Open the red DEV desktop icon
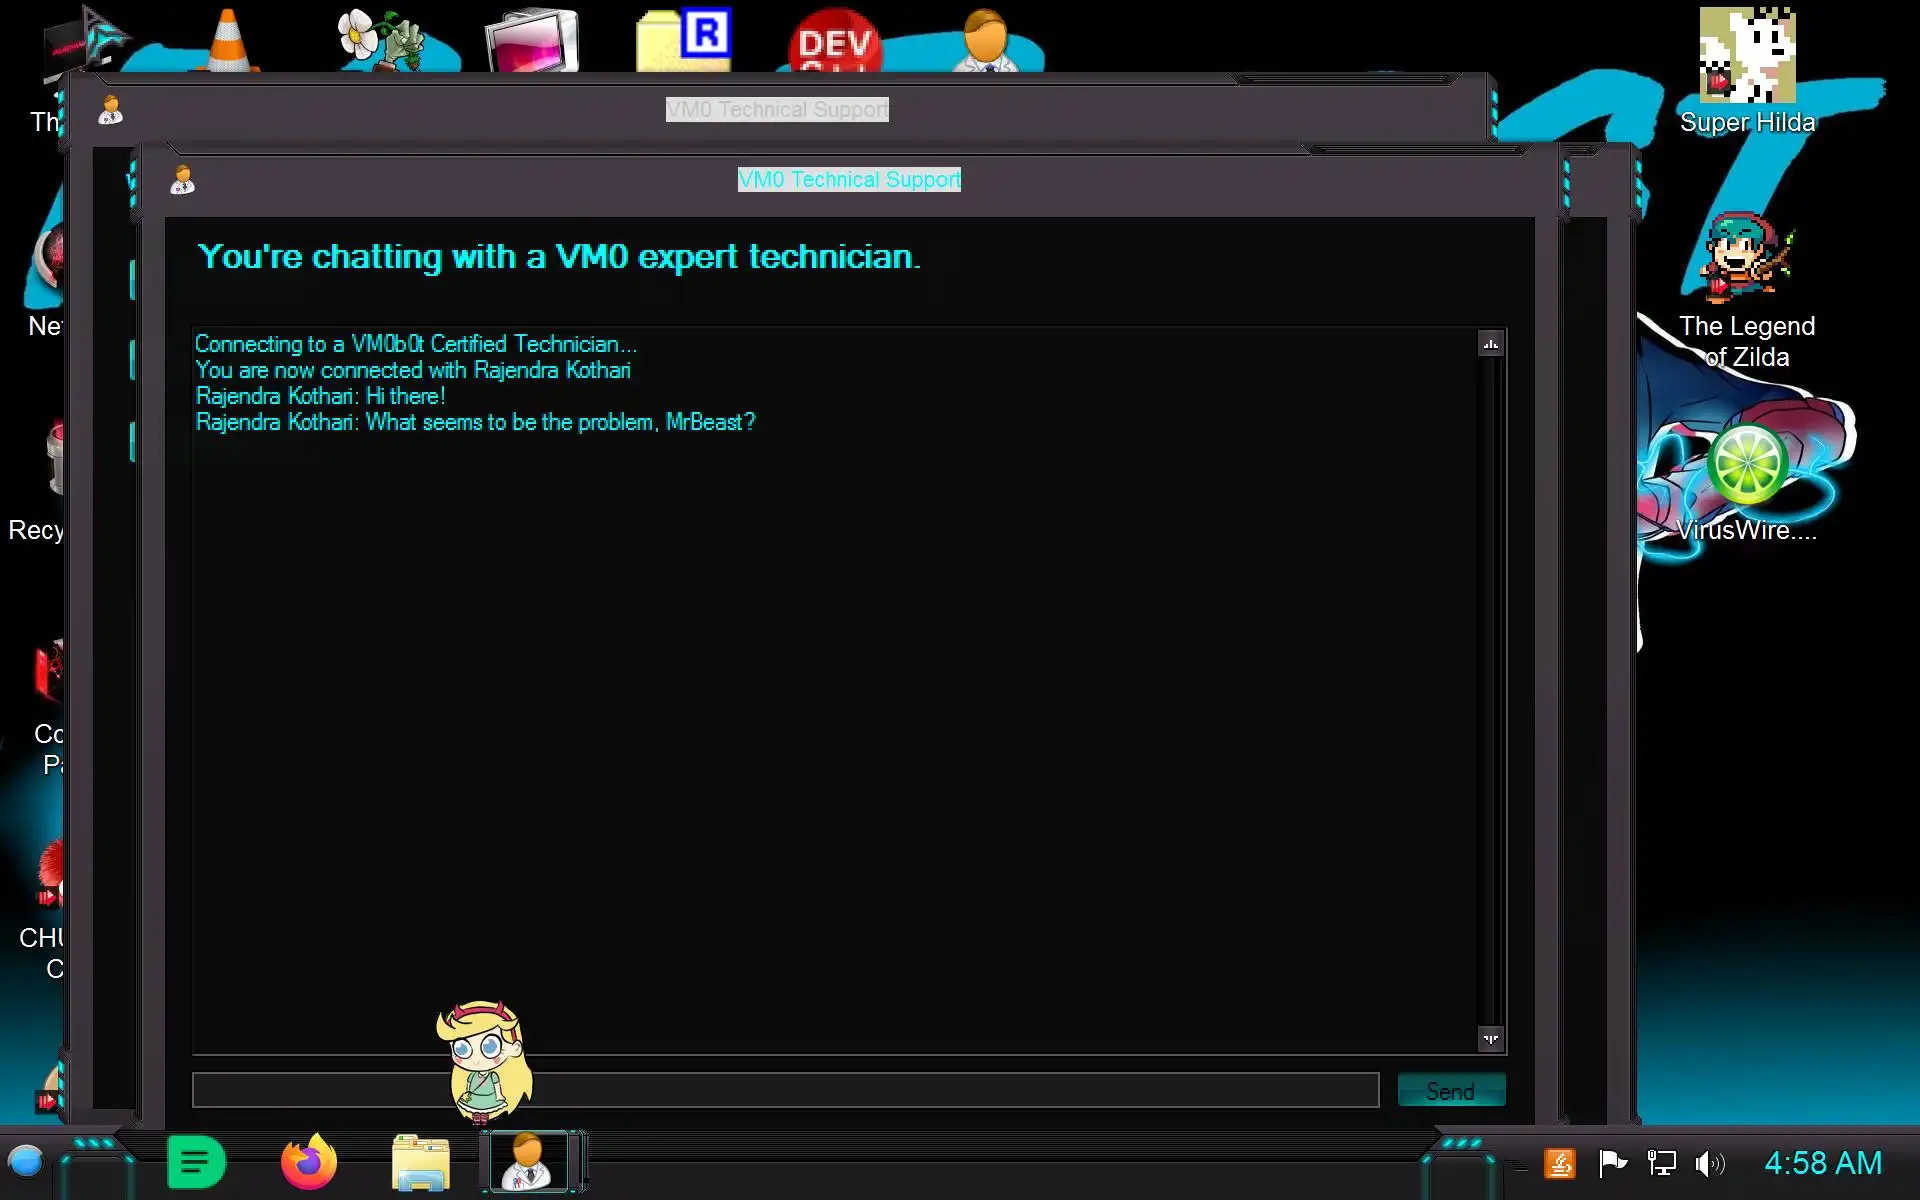This screenshot has height=1200, width=1920. coord(834,42)
